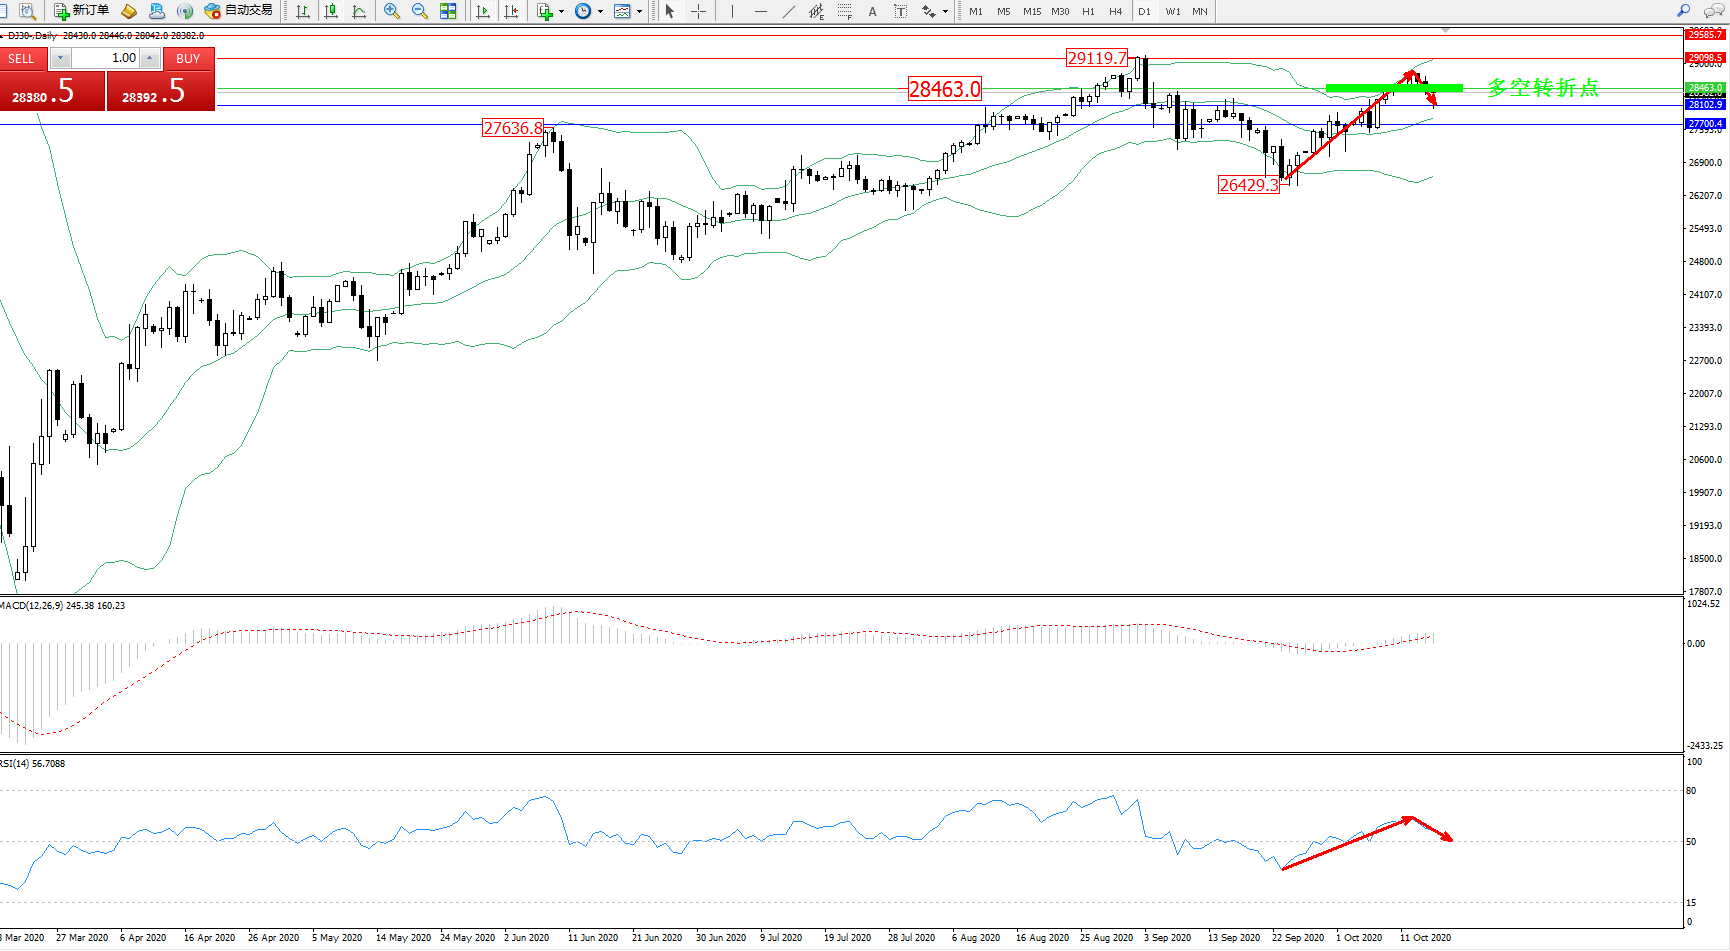This screenshot has width=1730, height=951.
Task: Switch chart to bar chart mode
Action: click(303, 11)
